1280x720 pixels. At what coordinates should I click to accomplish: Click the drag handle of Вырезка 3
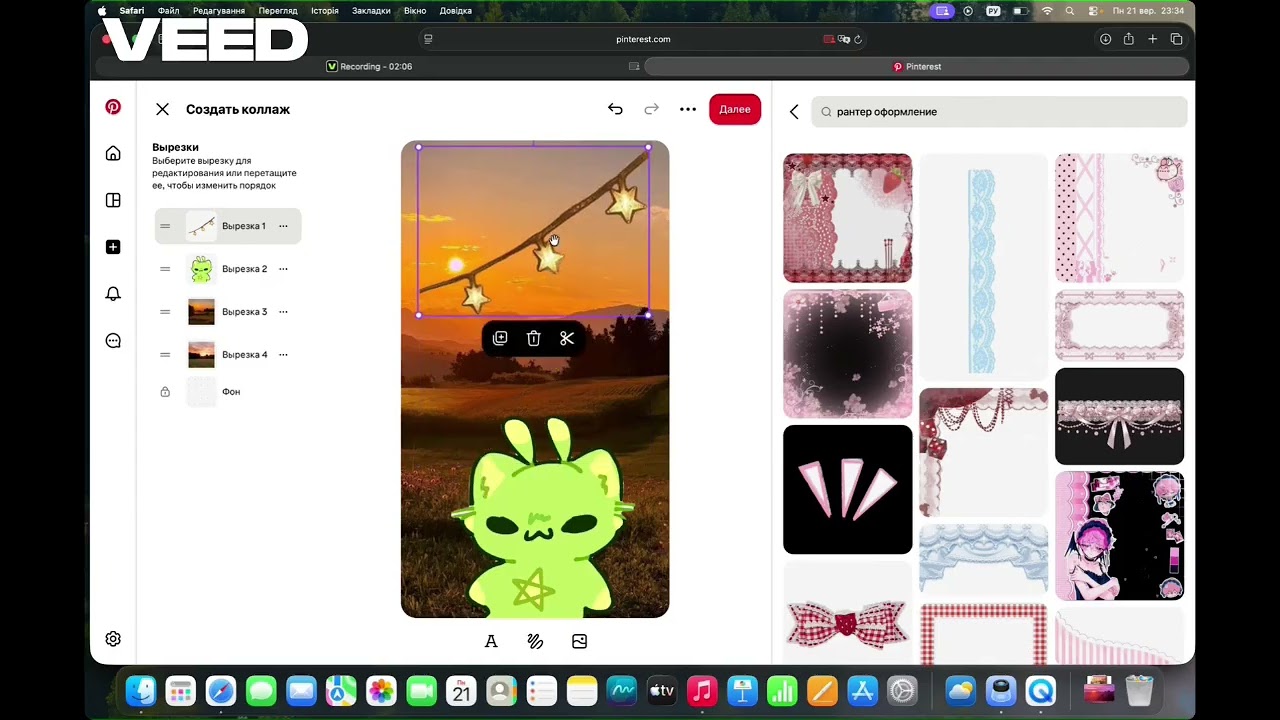(x=165, y=312)
